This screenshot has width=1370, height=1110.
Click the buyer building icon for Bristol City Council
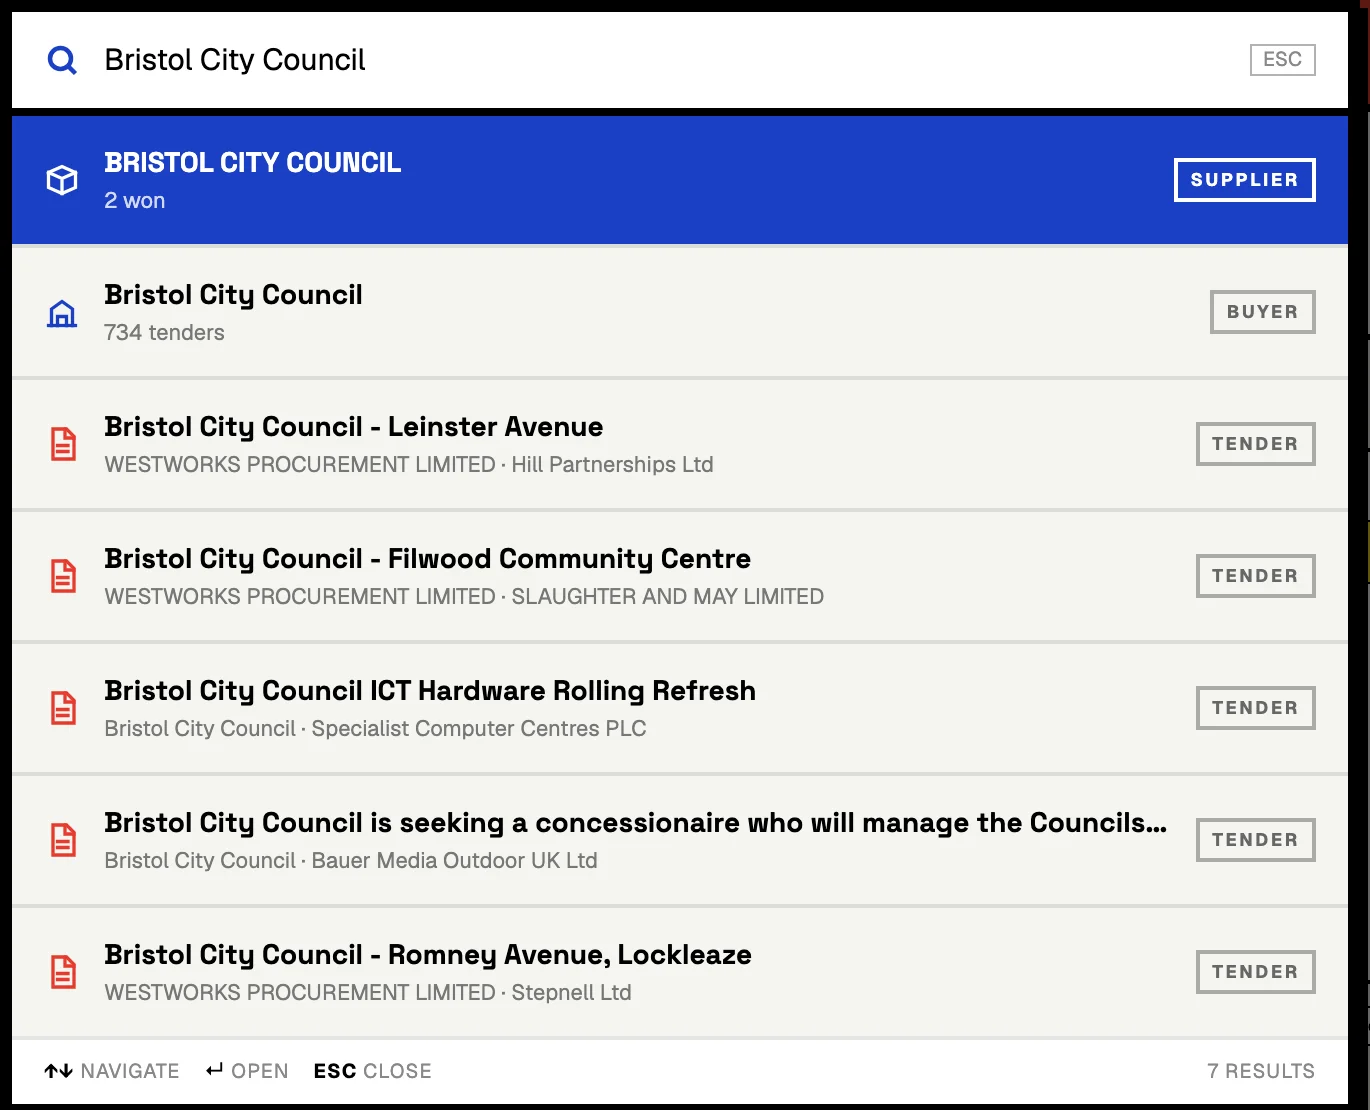click(x=62, y=313)
